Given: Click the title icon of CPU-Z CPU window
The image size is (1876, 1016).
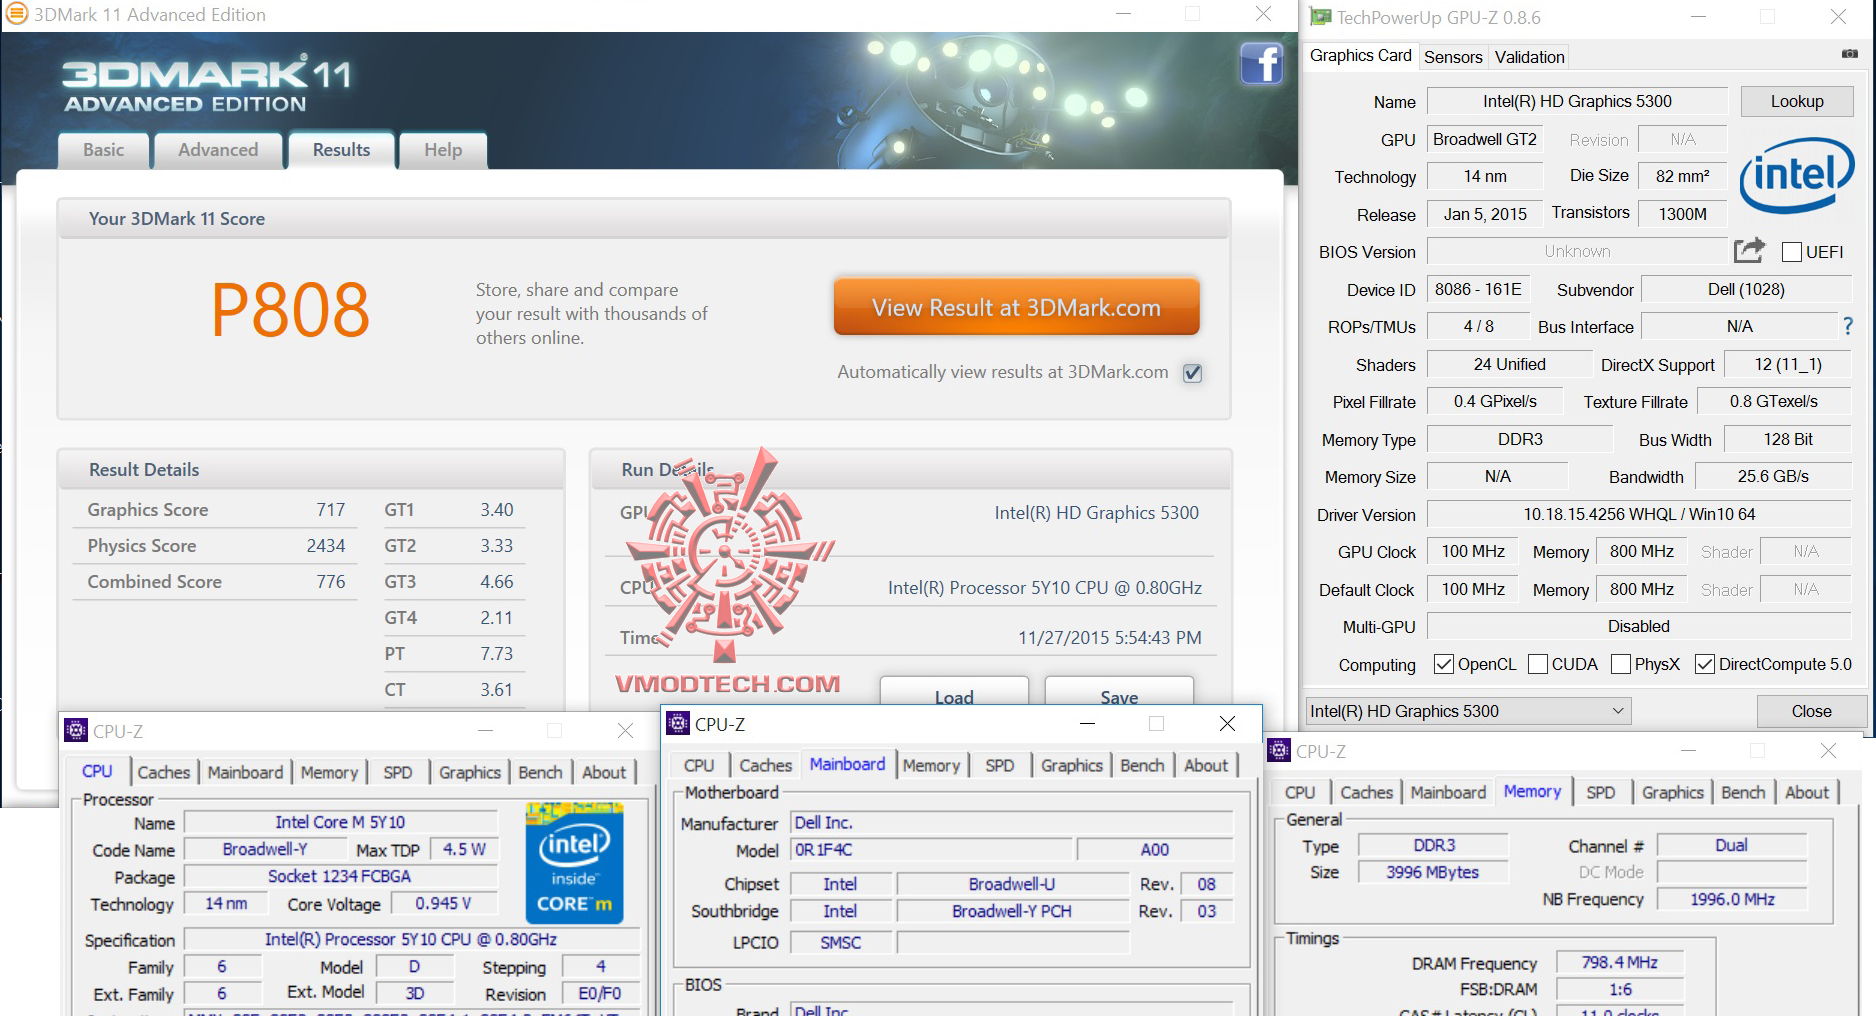Looking at the screenshot, I should click(x=76, y=731).
